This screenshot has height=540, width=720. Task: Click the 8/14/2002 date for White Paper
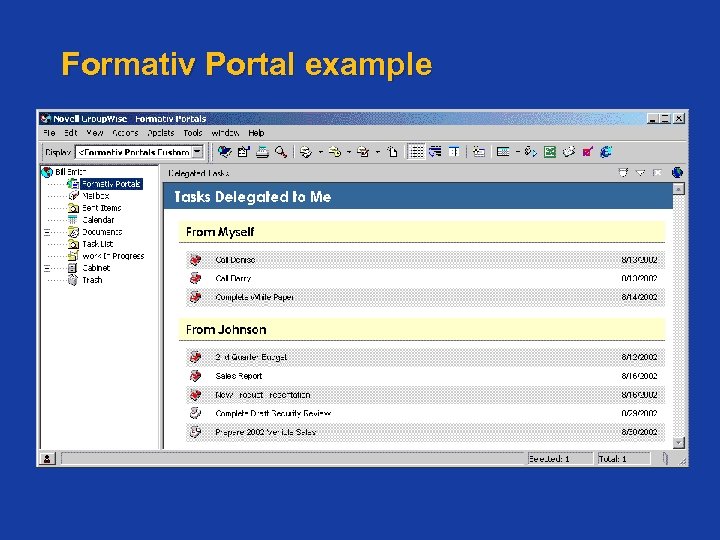point(639,297)
